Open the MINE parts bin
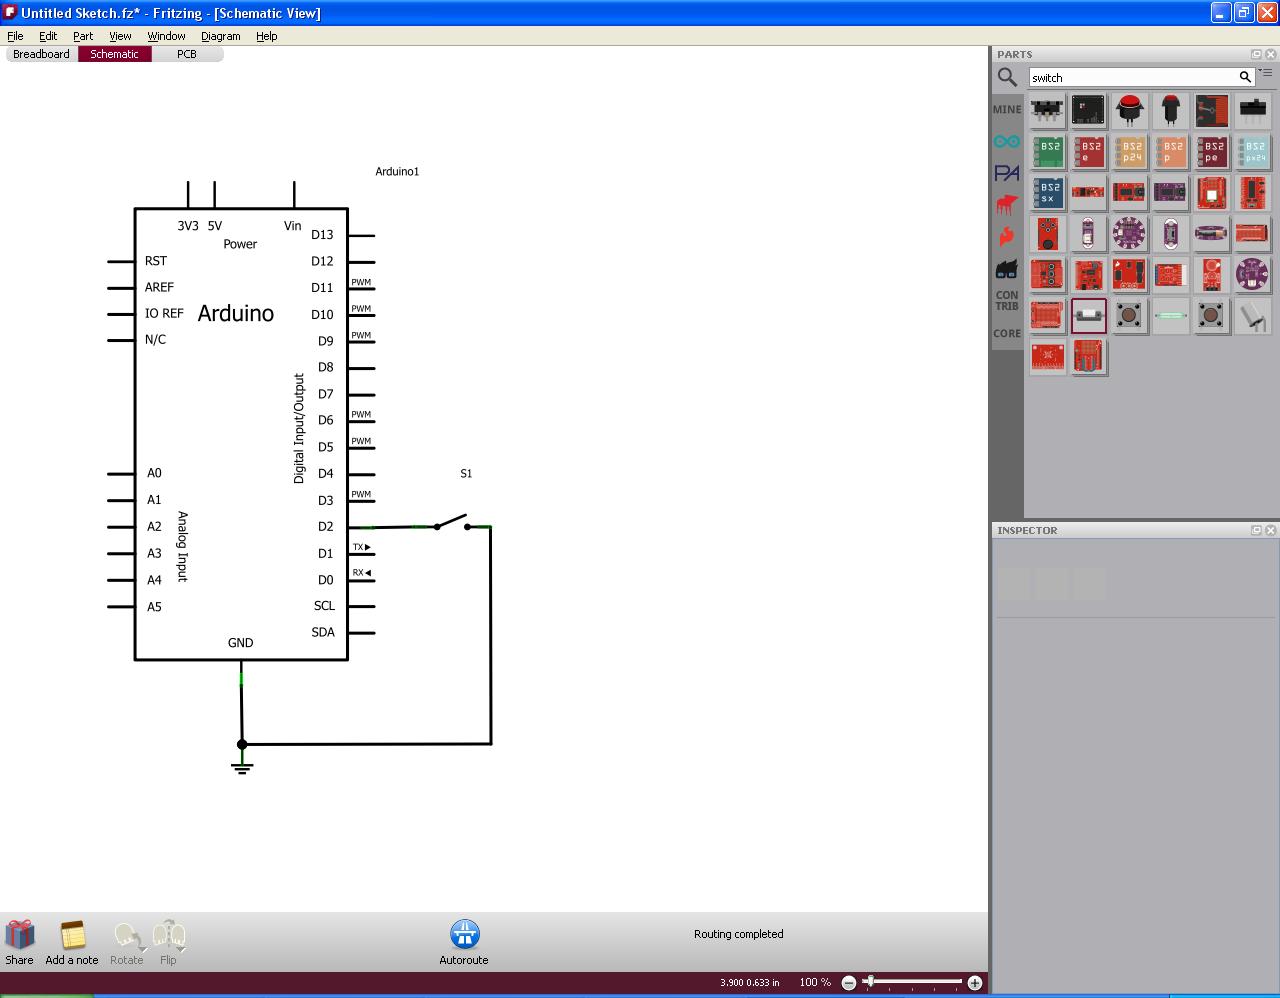 (x=1007, y=110)
